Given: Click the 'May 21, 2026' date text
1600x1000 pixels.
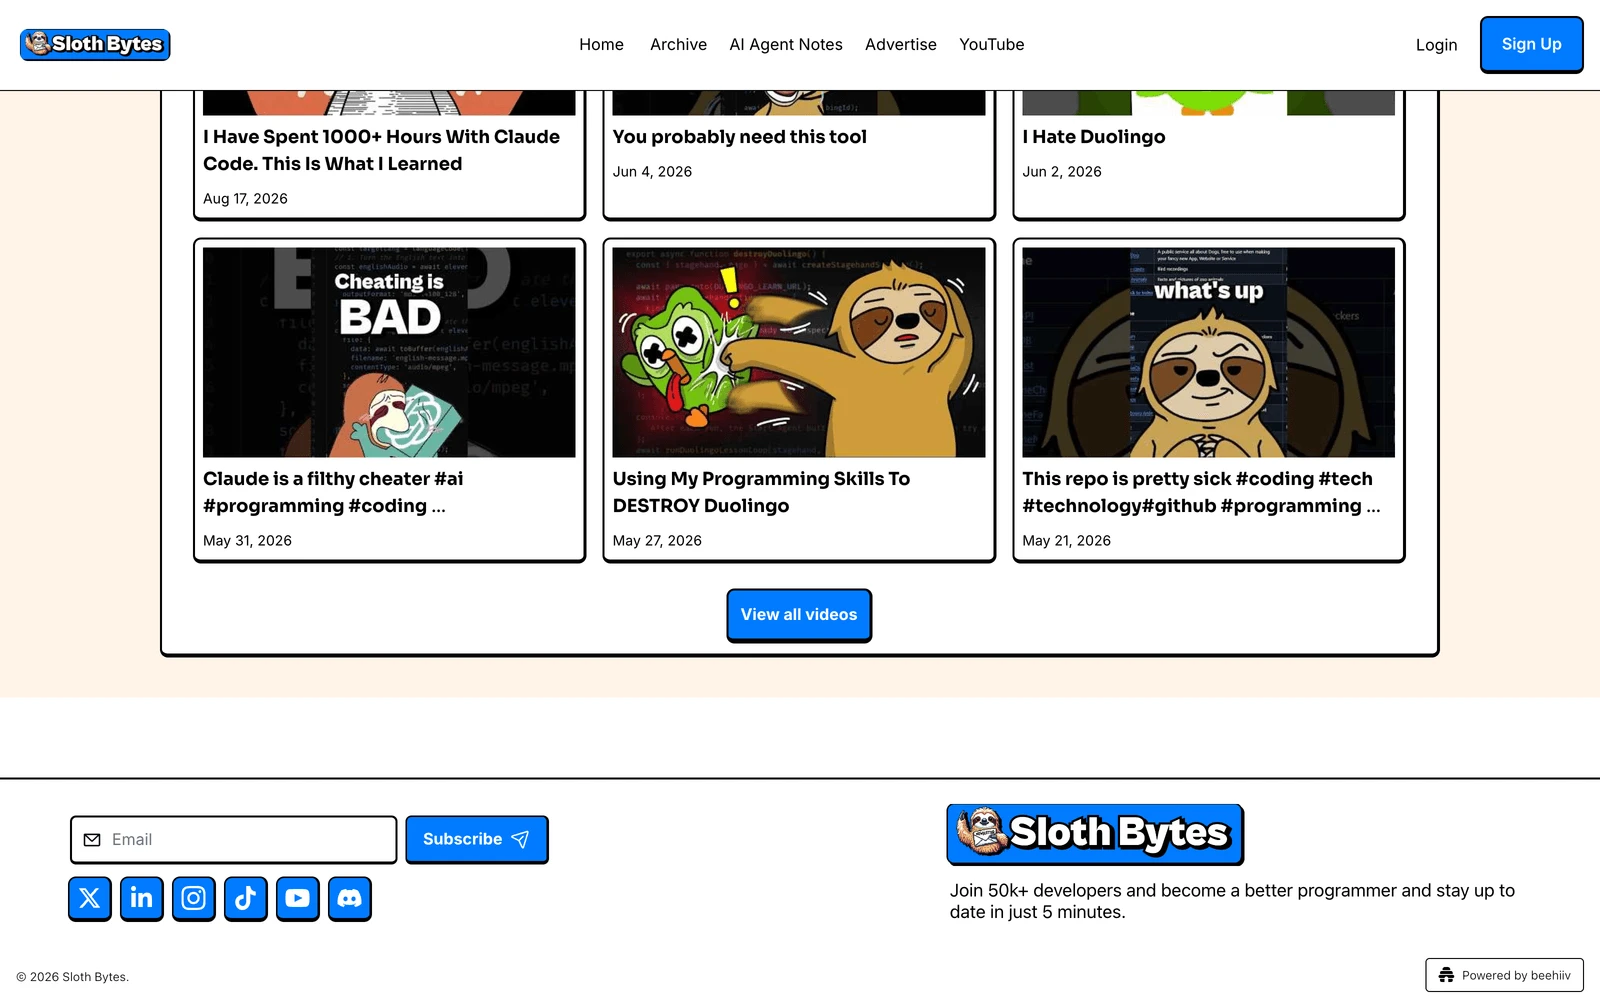Looking at the screenshot, I should 1066,541.
